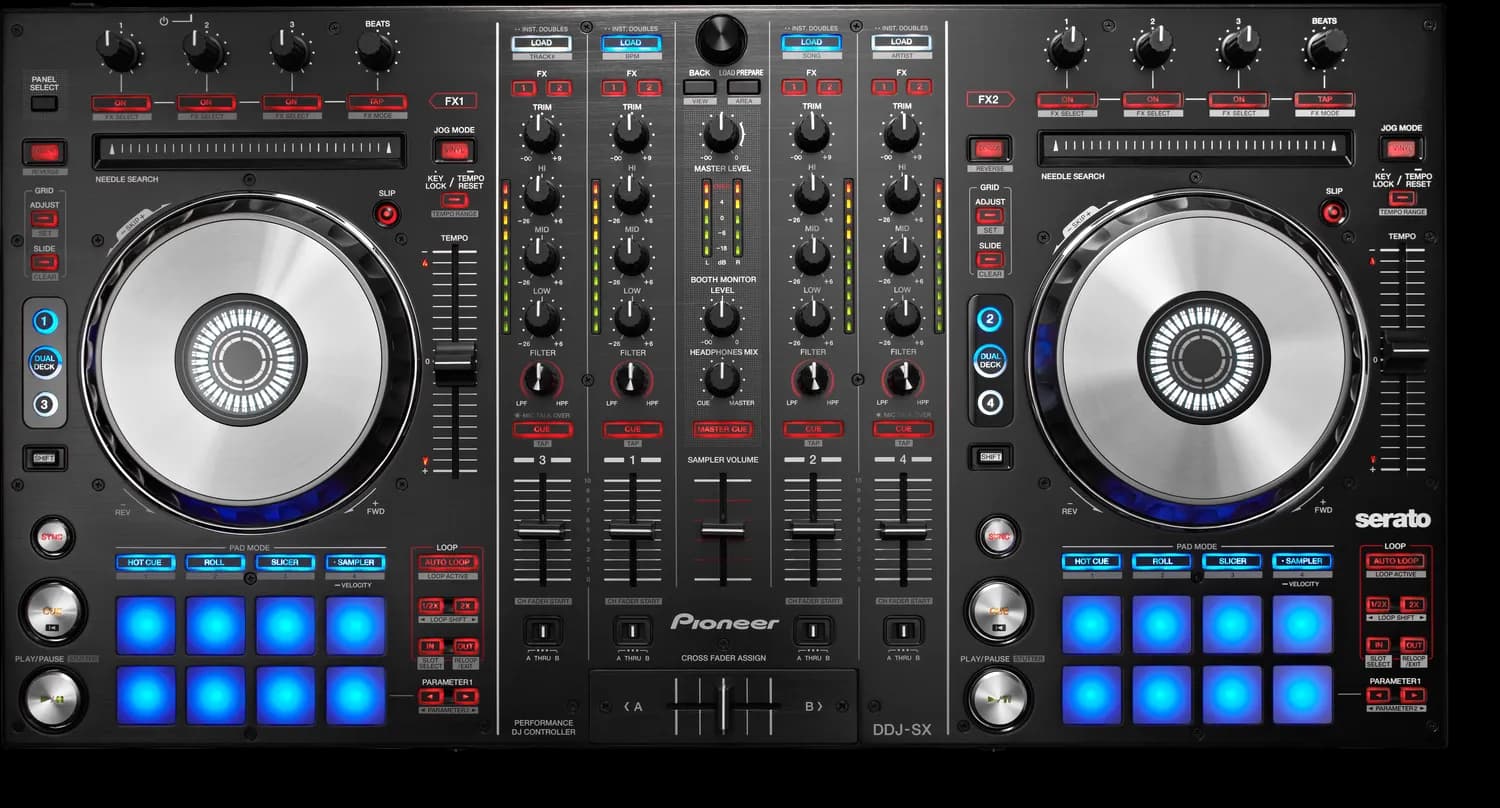Switch left pads to ROLL mode
1500x808 pixels.
pos(215,563)
